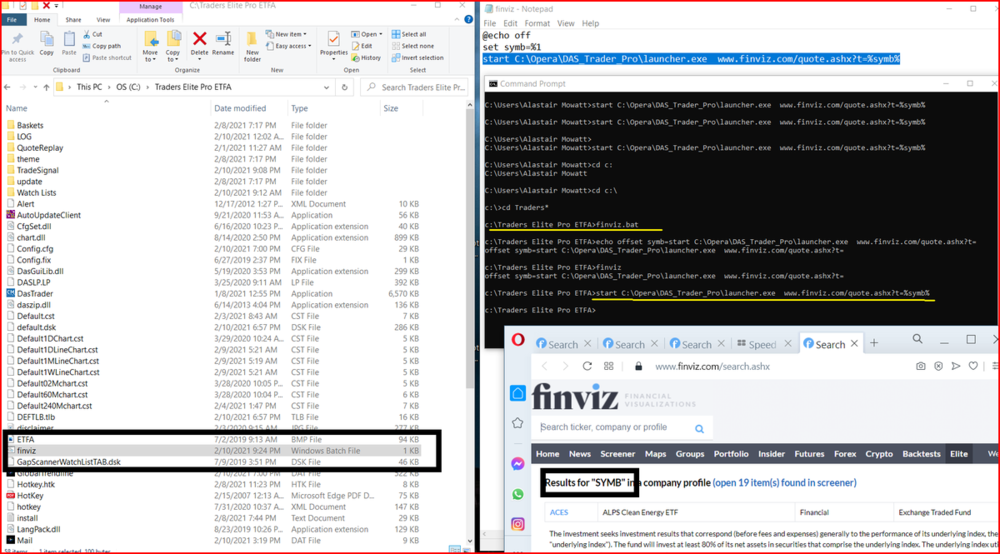The width and height of the screenshot is (1000, 554).
Task: Open finviz Screener nav link
Action: click(x=617, y=454)
